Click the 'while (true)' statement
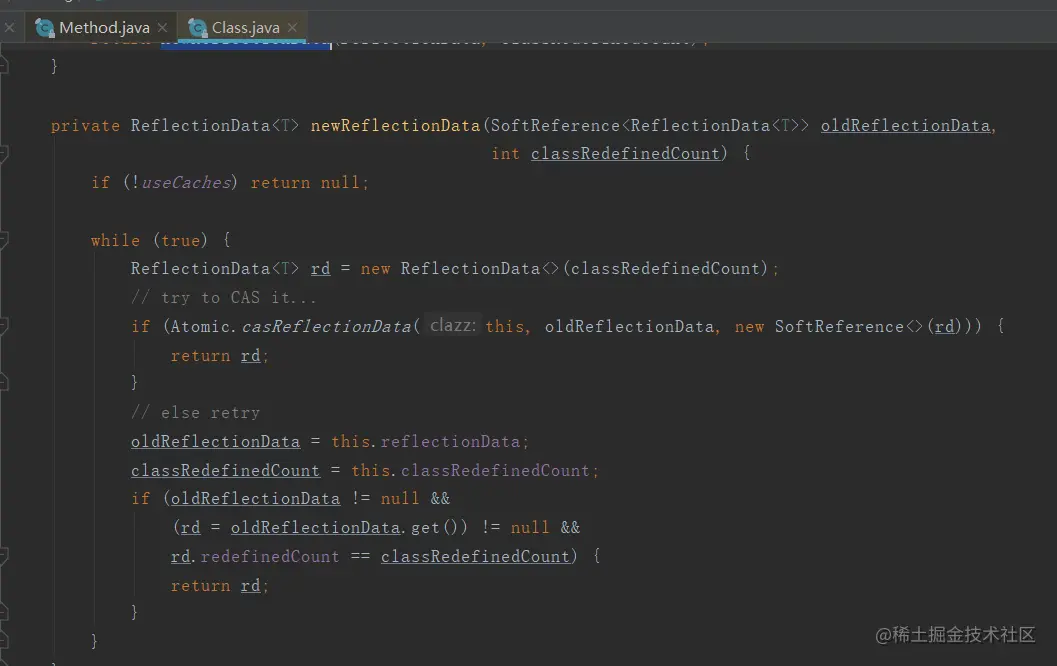 tap(150, 240)
